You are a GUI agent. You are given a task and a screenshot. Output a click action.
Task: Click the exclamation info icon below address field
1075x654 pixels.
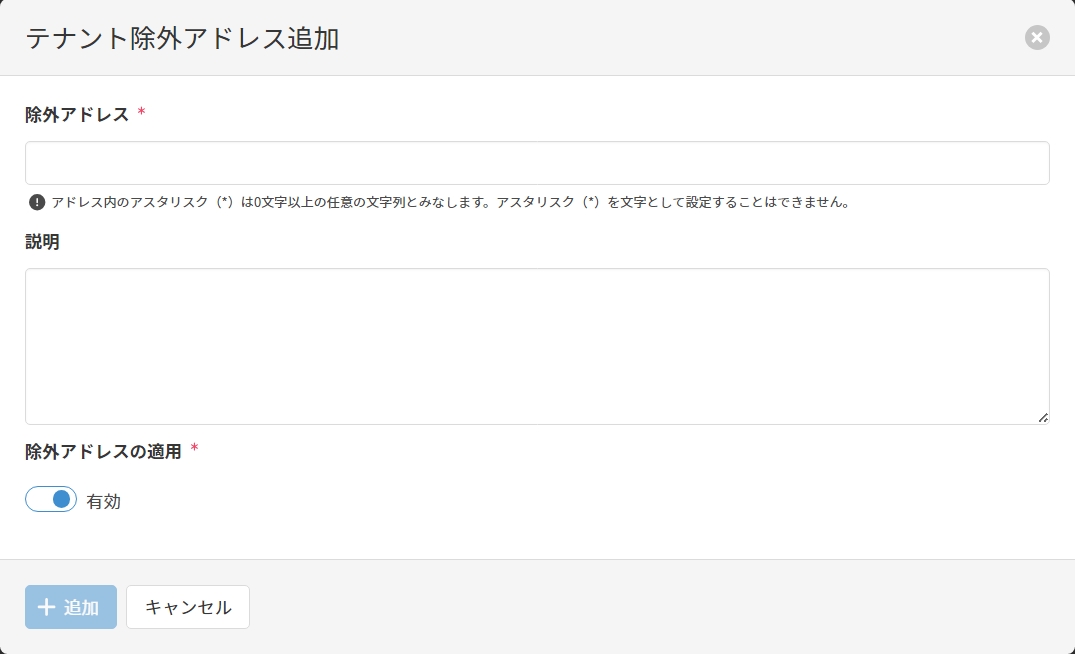37,202
